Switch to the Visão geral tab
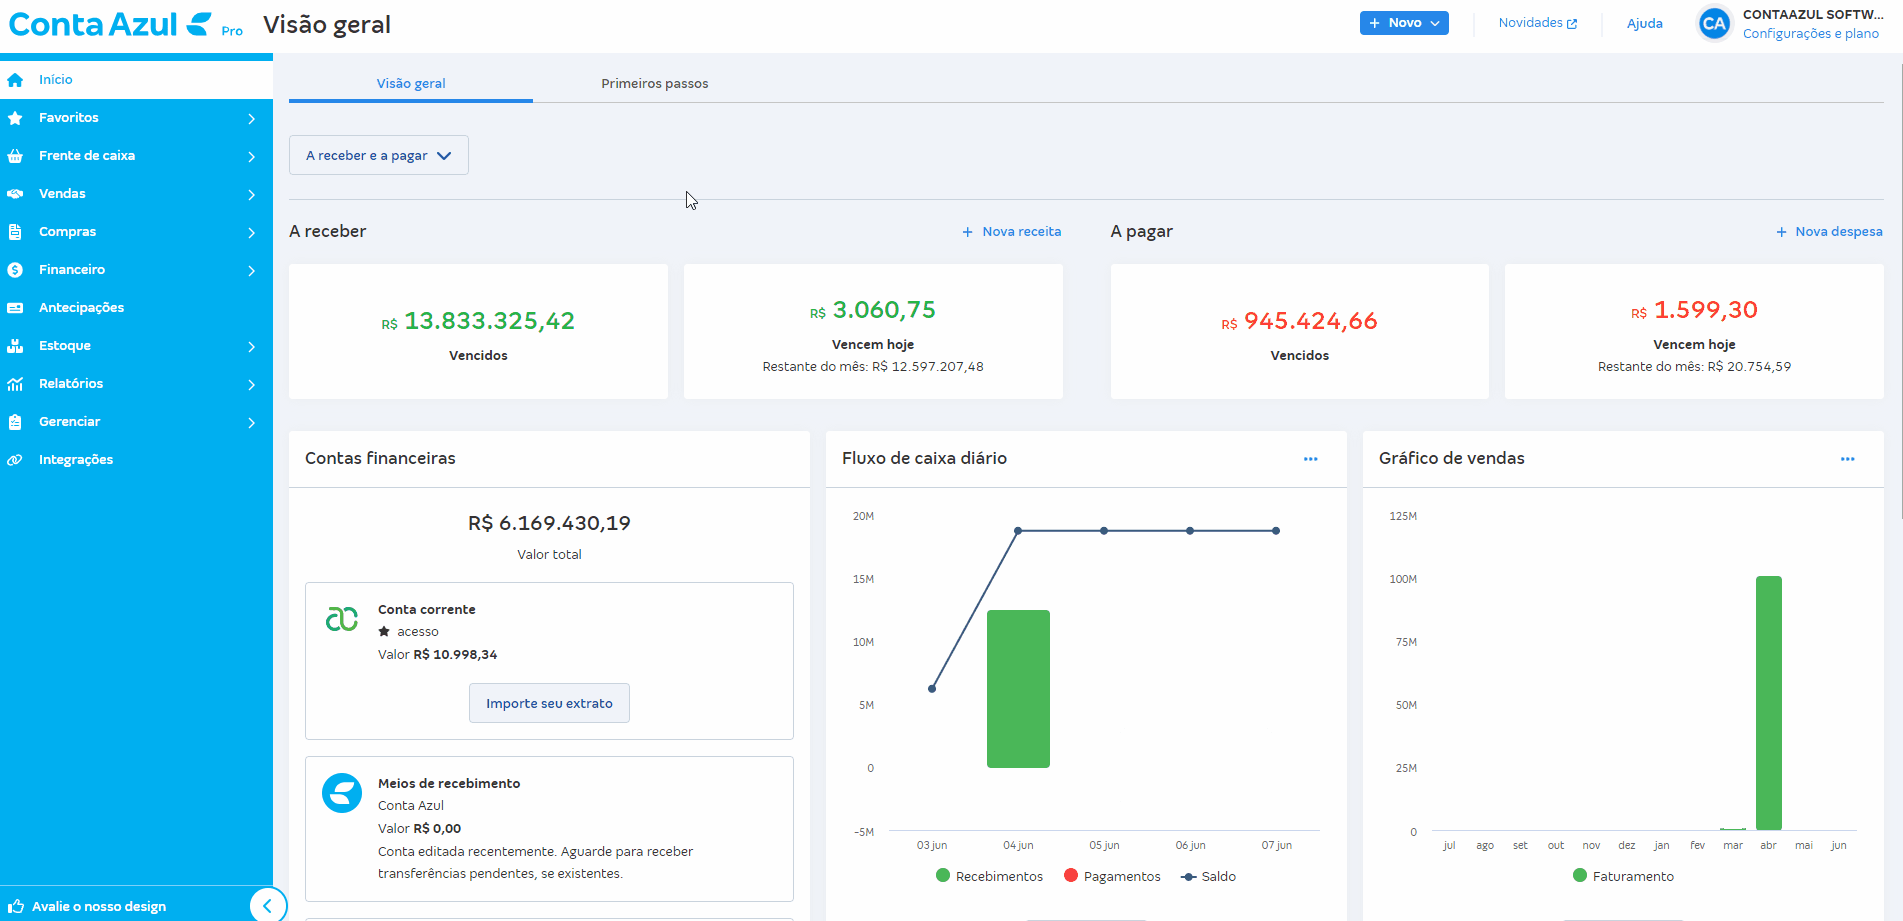 pos(411,83)
